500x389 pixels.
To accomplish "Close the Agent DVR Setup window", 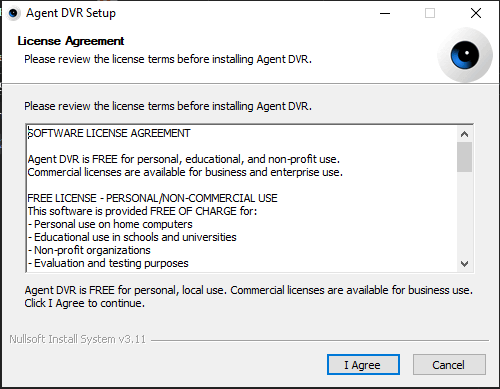I will pyautogui.click(x=476, y=13).
